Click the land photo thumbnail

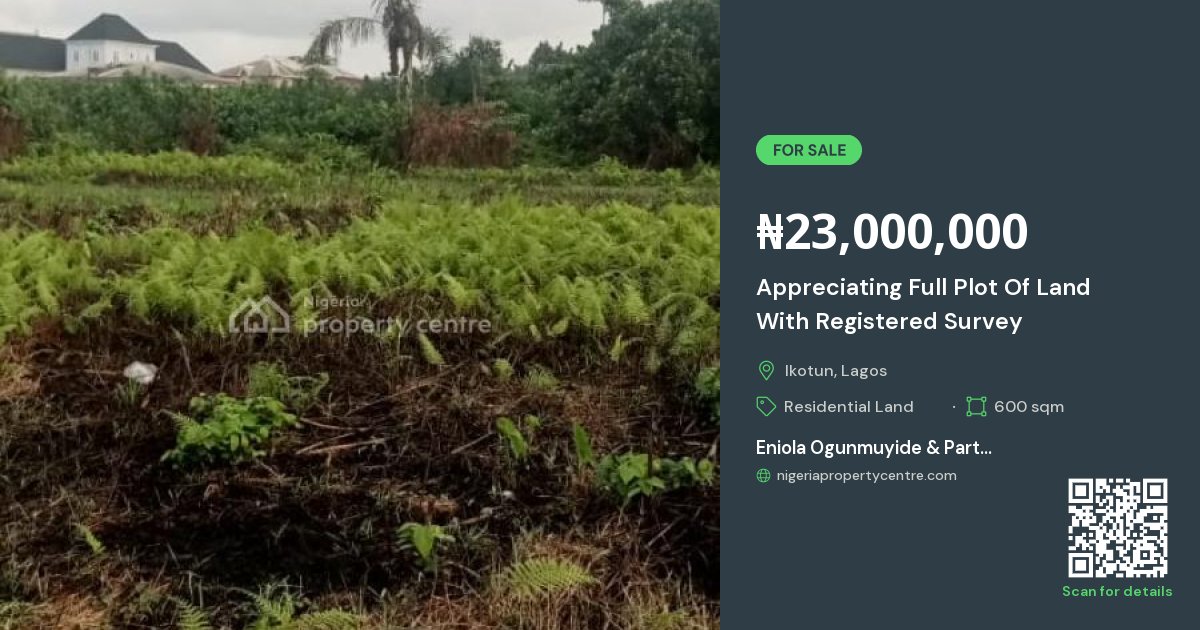pyautogui.click(x=360, y=315)
